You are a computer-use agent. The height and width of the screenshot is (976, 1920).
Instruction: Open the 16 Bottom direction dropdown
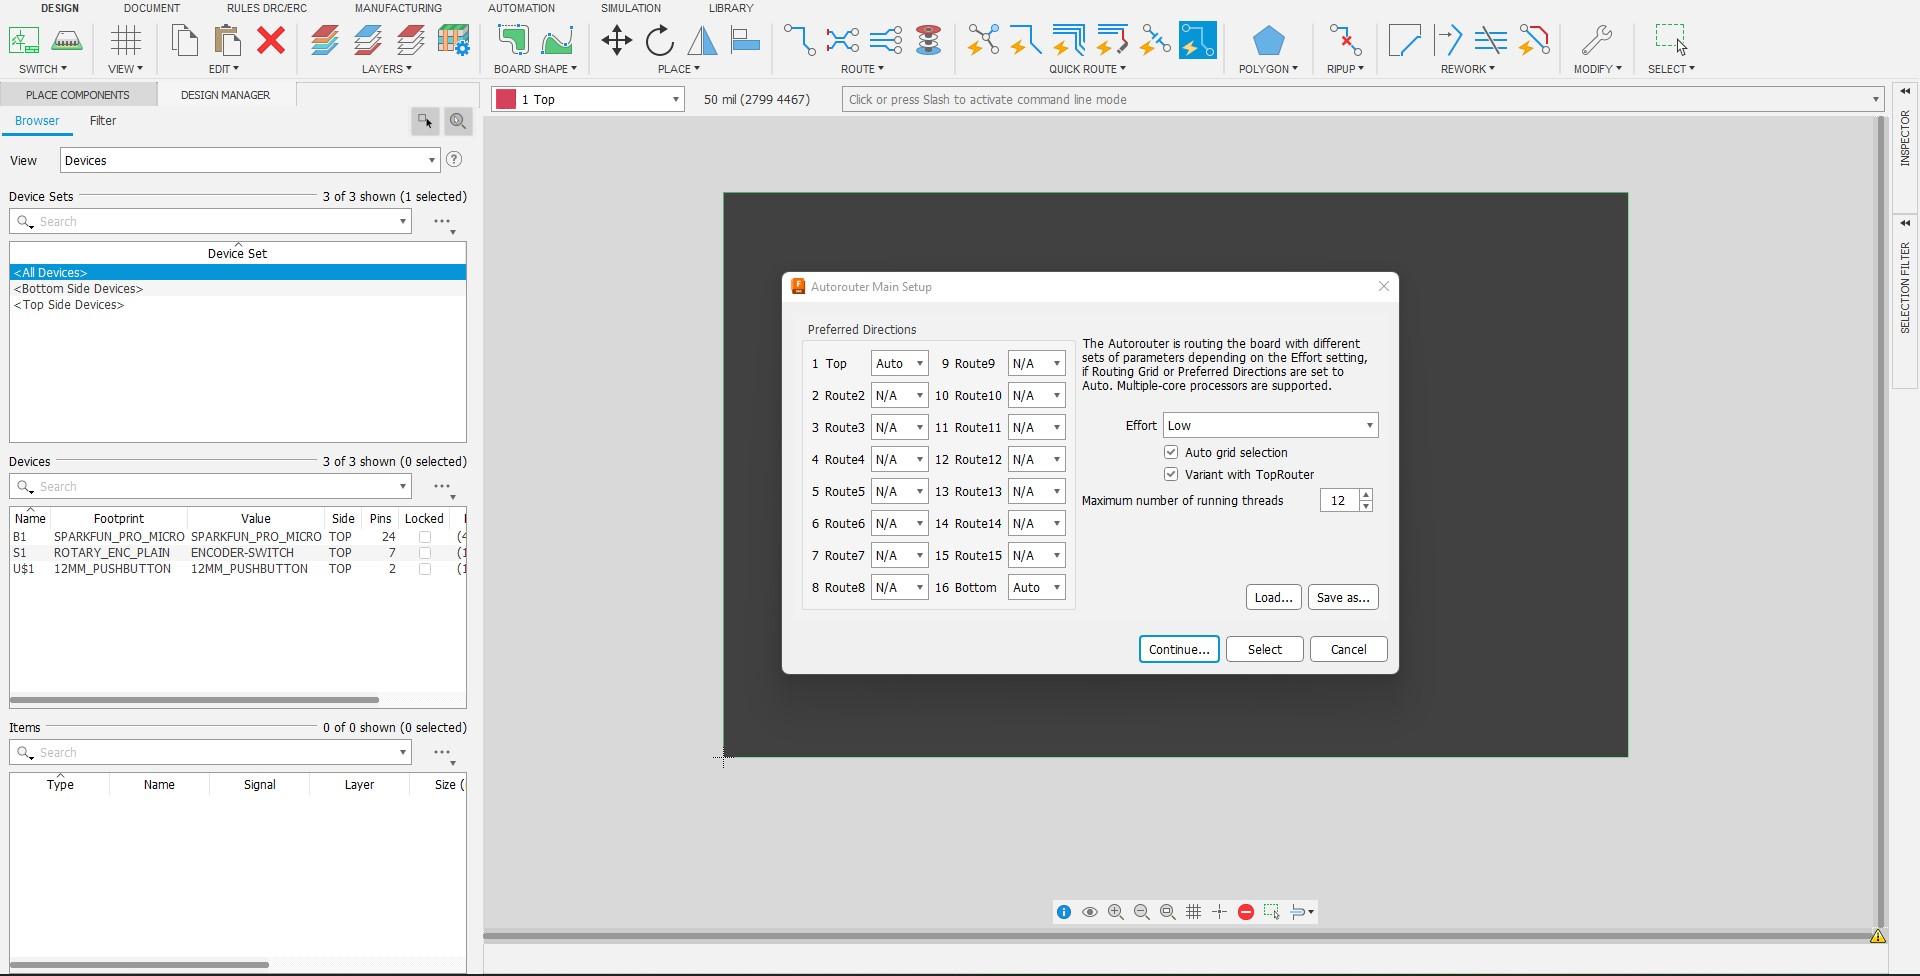1036,588
